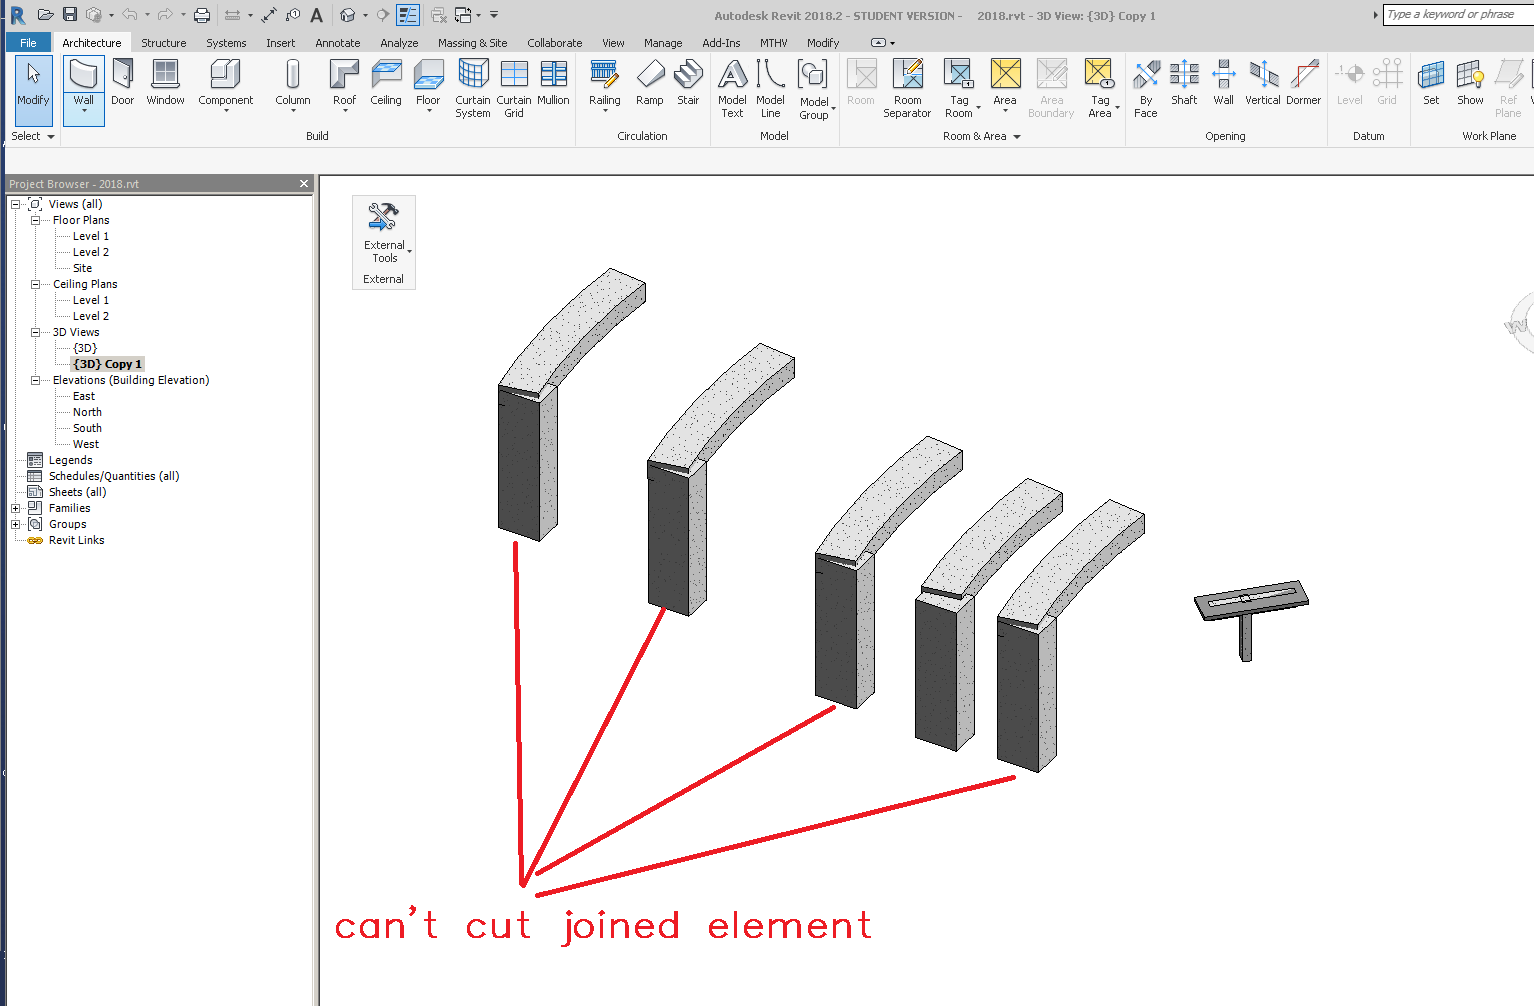This screenshot has height=1006, width=1534.
Task: Open the Structure ribbon tab
Action: tap(163, 43)
